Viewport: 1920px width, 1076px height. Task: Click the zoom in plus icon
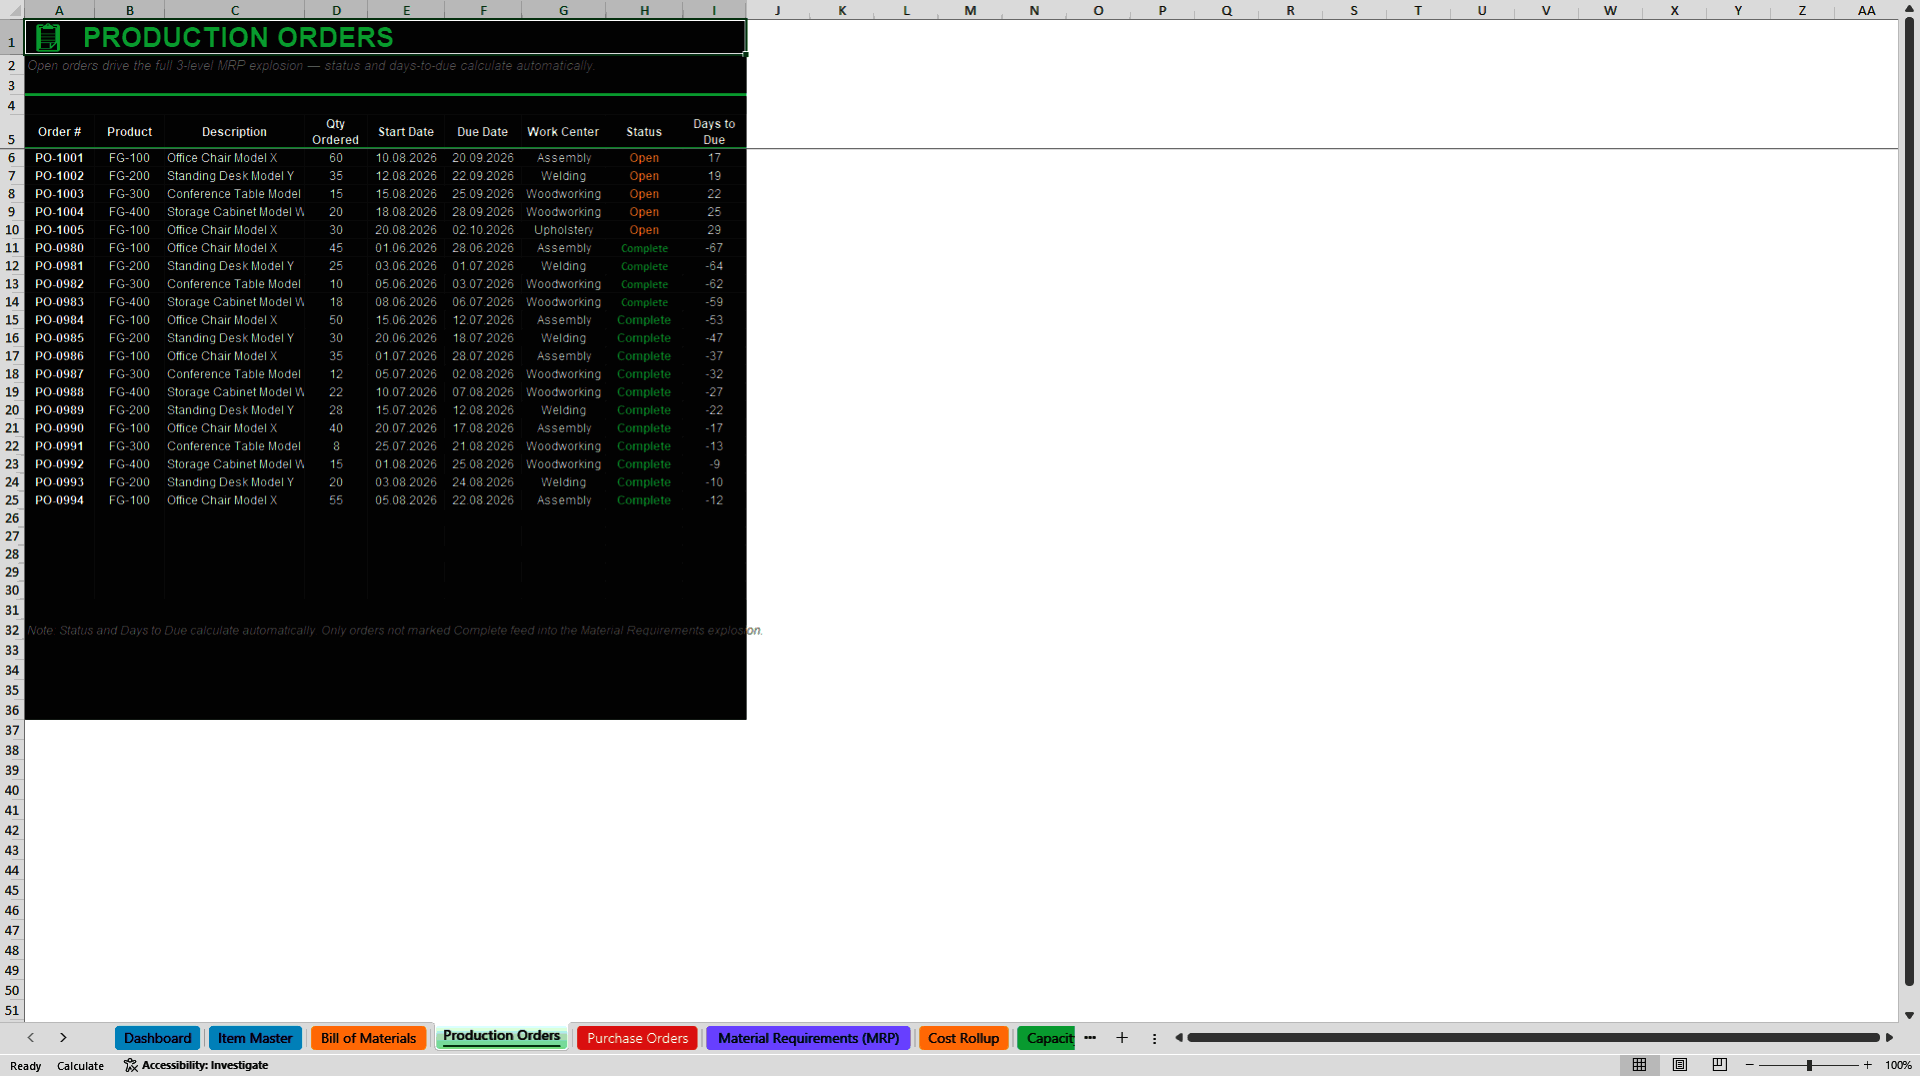click(1867, 1065)
